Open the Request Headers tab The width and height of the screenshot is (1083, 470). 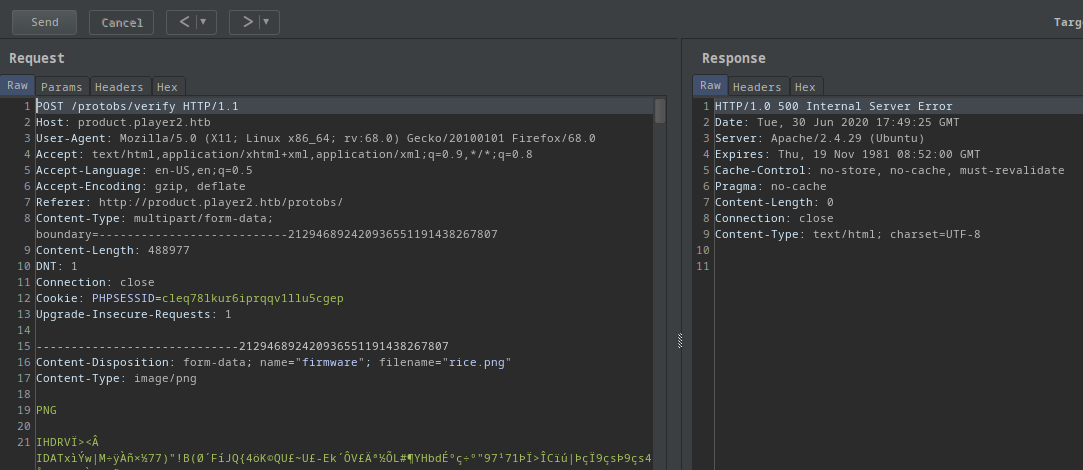pos(121,87)
